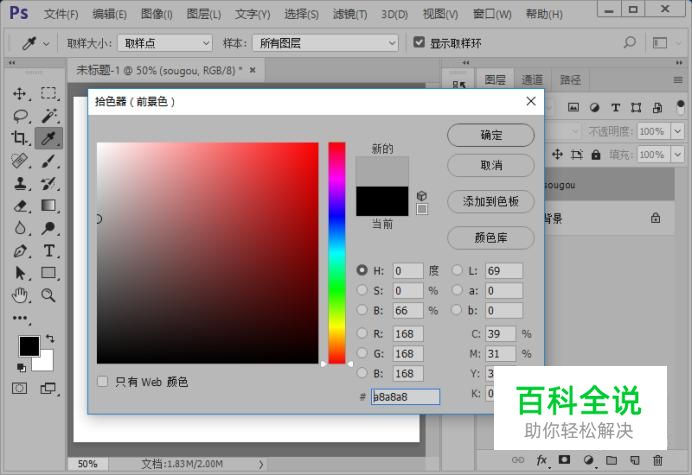Open the 图像(I) menu
The width and height of the screenshot is (692, 475).
pyautogui.click(x=157, y=14)
